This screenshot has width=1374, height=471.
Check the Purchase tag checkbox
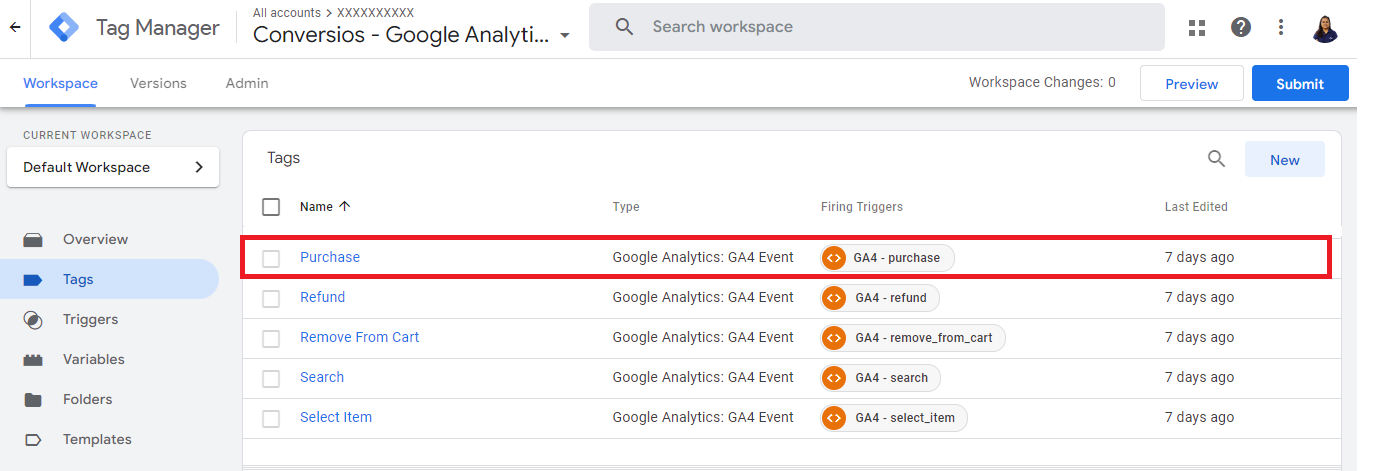point(271,259)
